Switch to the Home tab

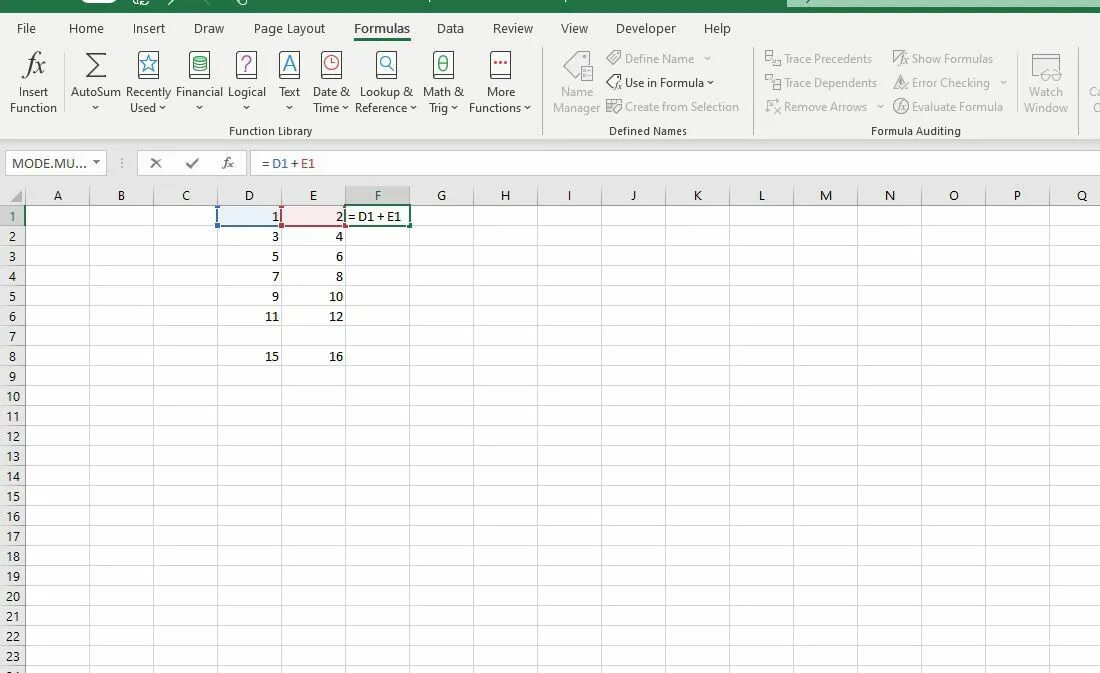tap(86, 29)
